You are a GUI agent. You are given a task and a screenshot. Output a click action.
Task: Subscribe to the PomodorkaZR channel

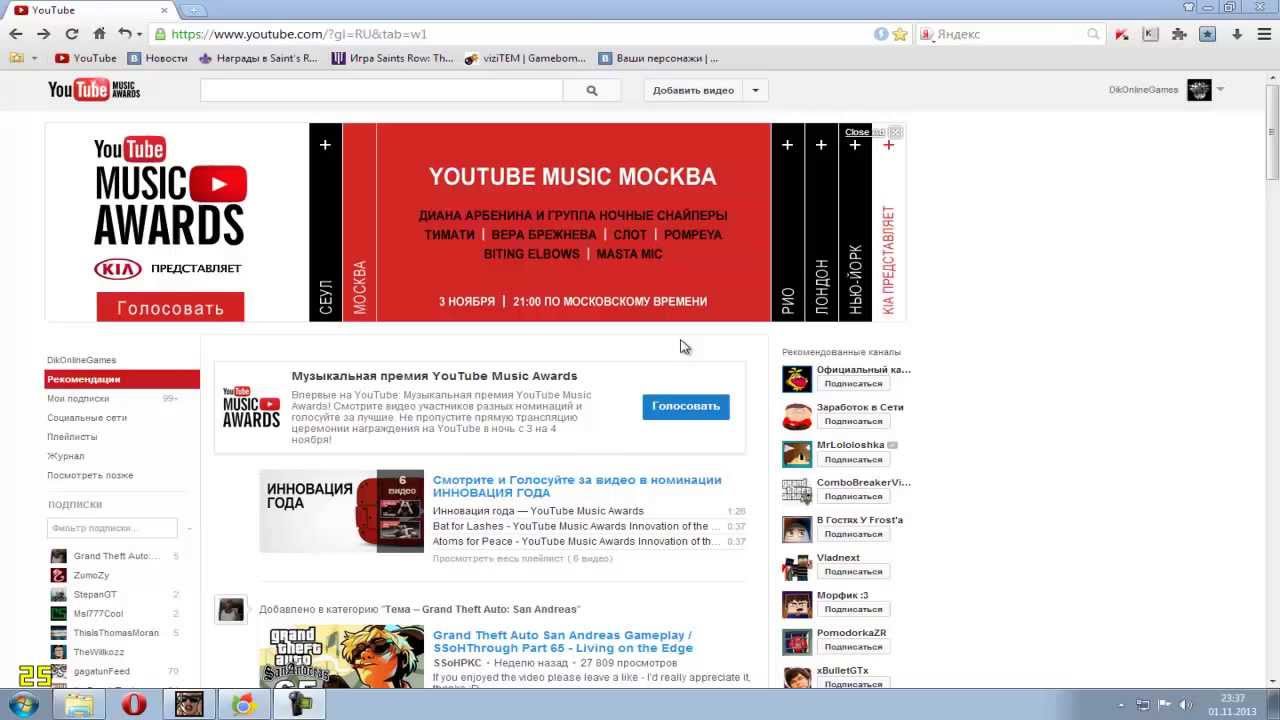click(853, 646)
